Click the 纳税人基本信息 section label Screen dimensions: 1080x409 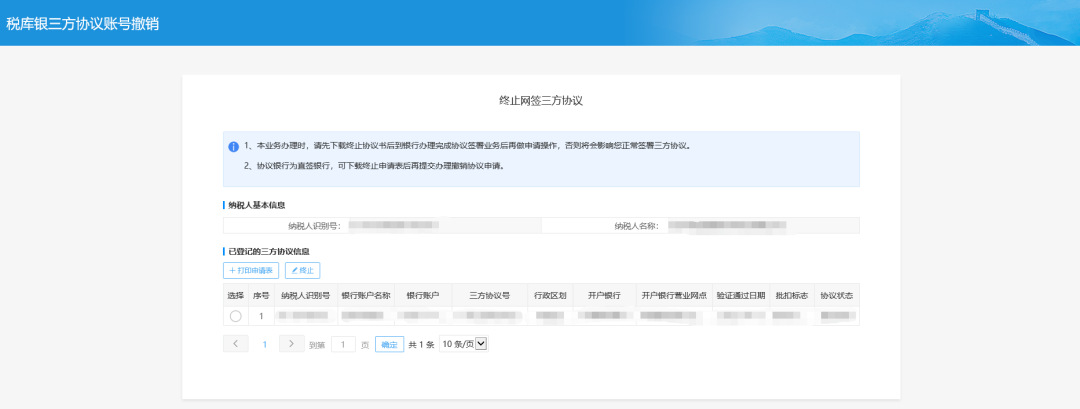click(257, 205)
